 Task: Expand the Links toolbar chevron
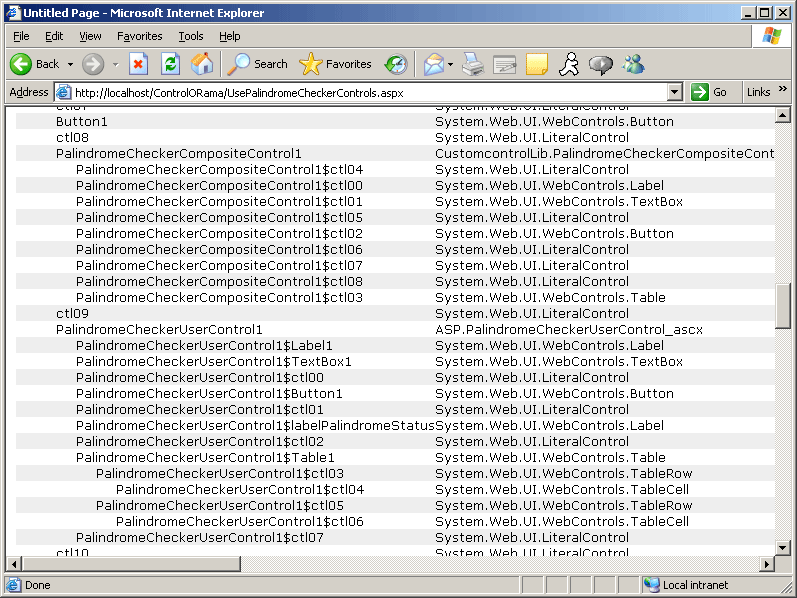tap(782, 91)
